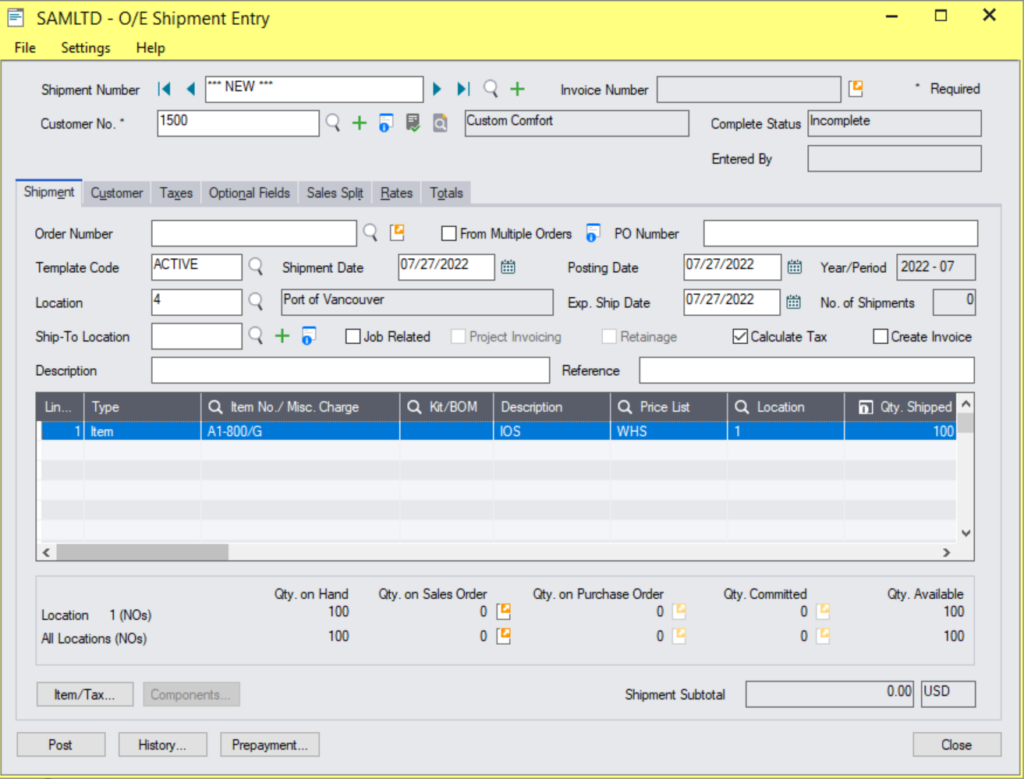Drill down on Invoice Number
The height and width of the screenshot is (779, 1024).
(x=856, y=88)
